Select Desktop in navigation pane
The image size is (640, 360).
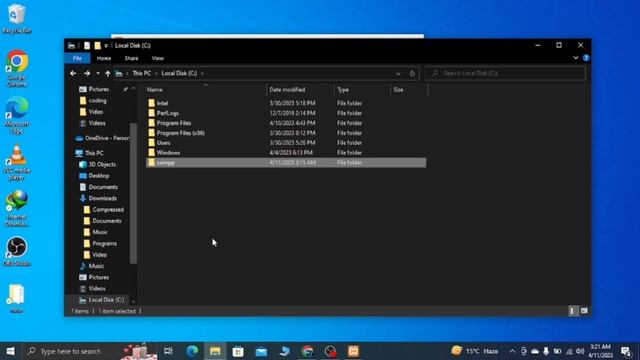tap(99, 176)
